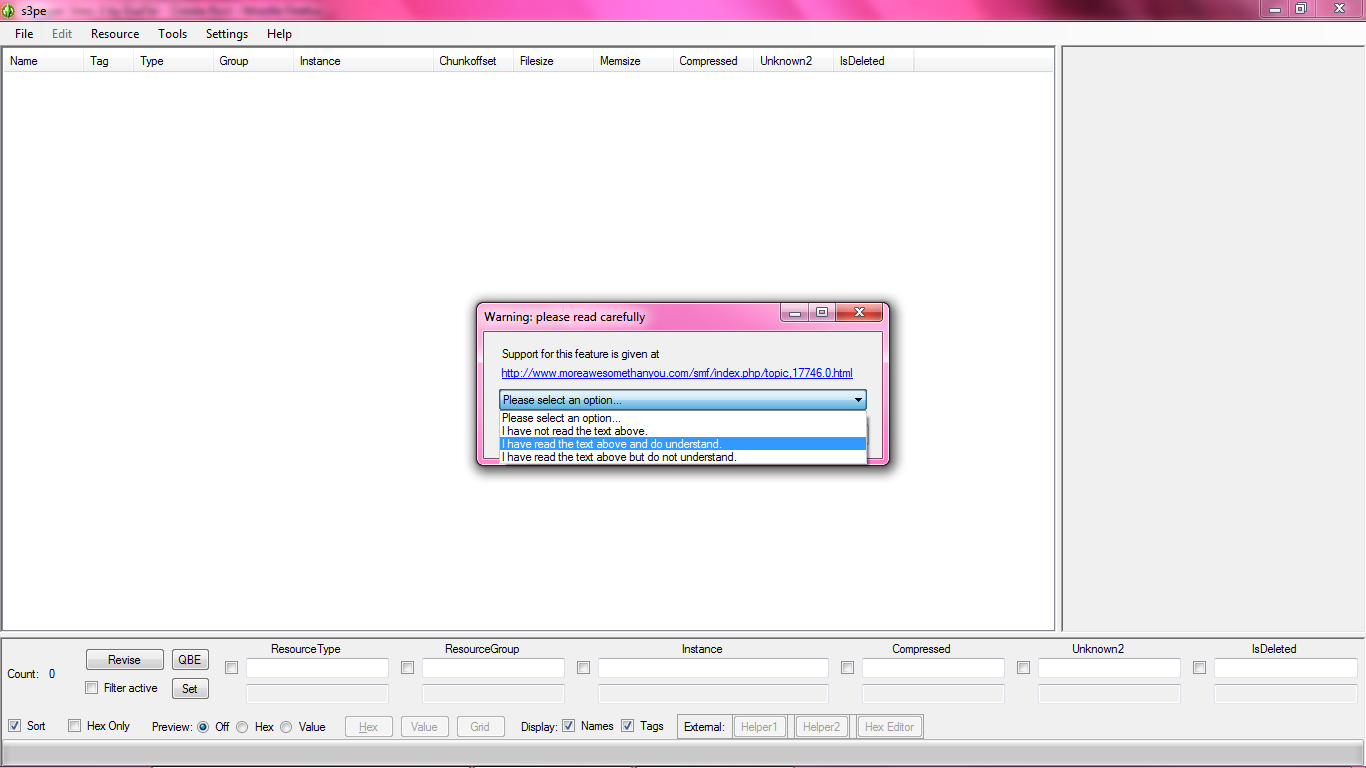Image resolution: width=1366 pixels, height=768 pixels.
Task: Open the Settings menu
Action: click(x=226, y=33)
